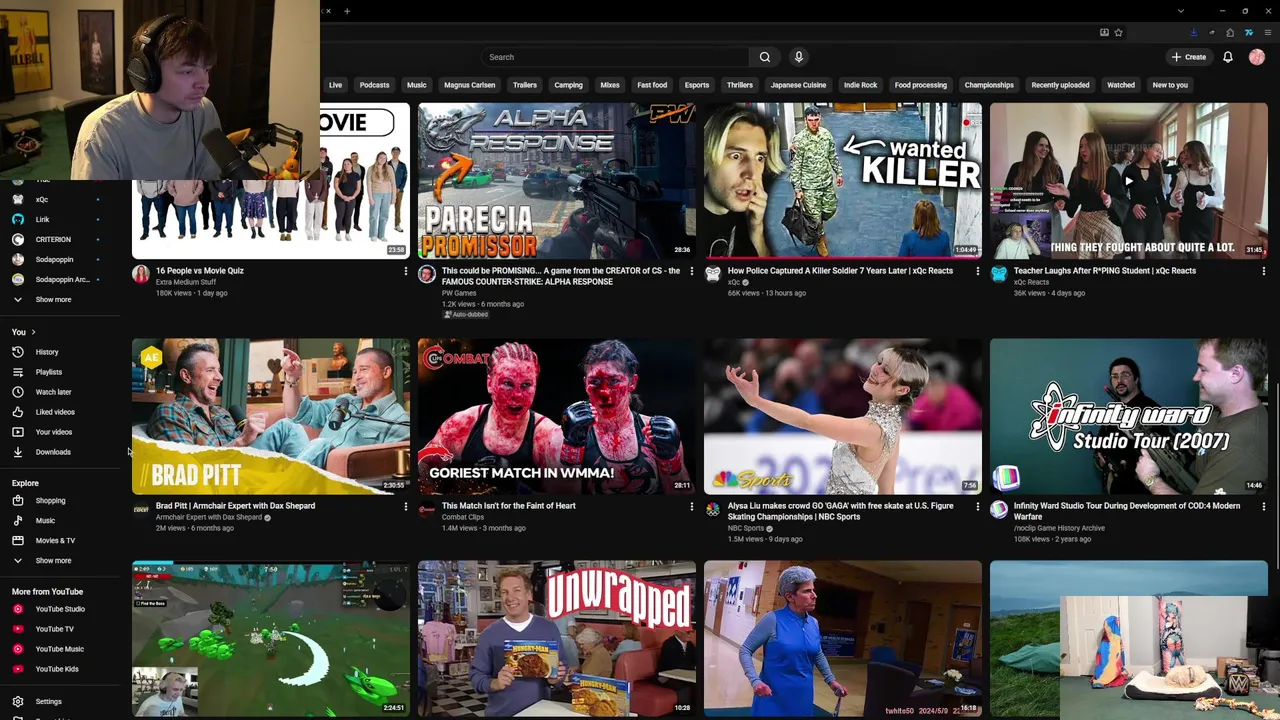Screen dimensions: 1280x720
Task: Select the Japanese Cuisine filter chip
Action: pyautogui.click(x=798, y=85)
